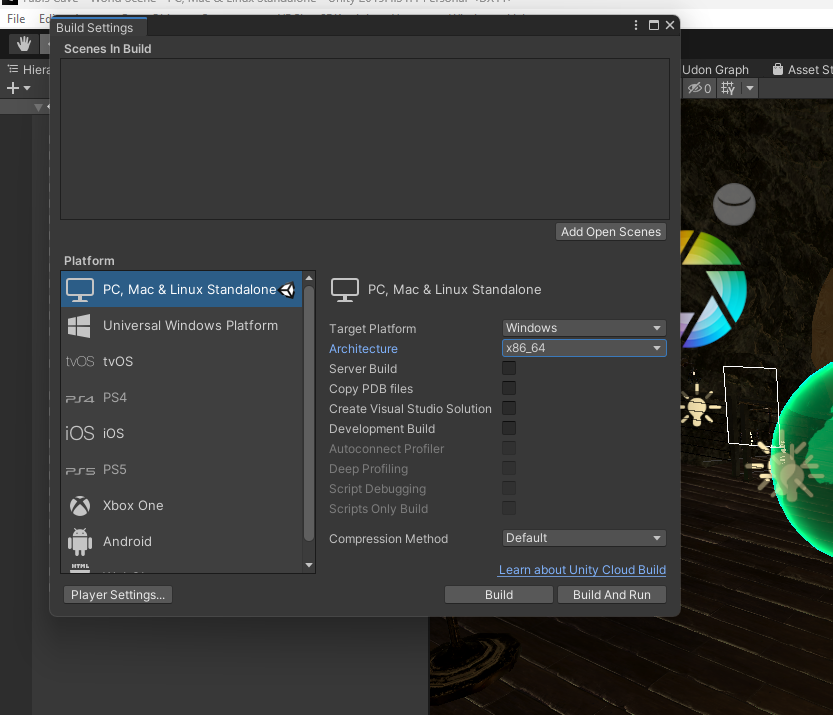Viewport: 833px width, 715px height.
Task: Select iOS platform
Action: click(x=182, y=433)
